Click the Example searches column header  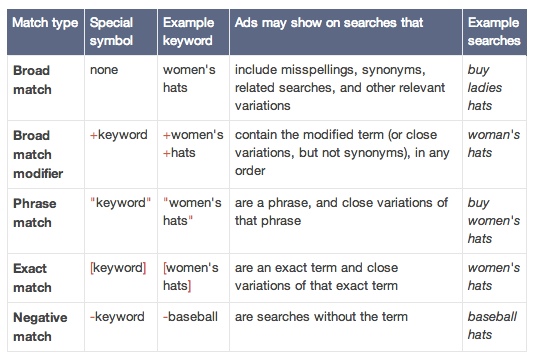click(494, 32)
